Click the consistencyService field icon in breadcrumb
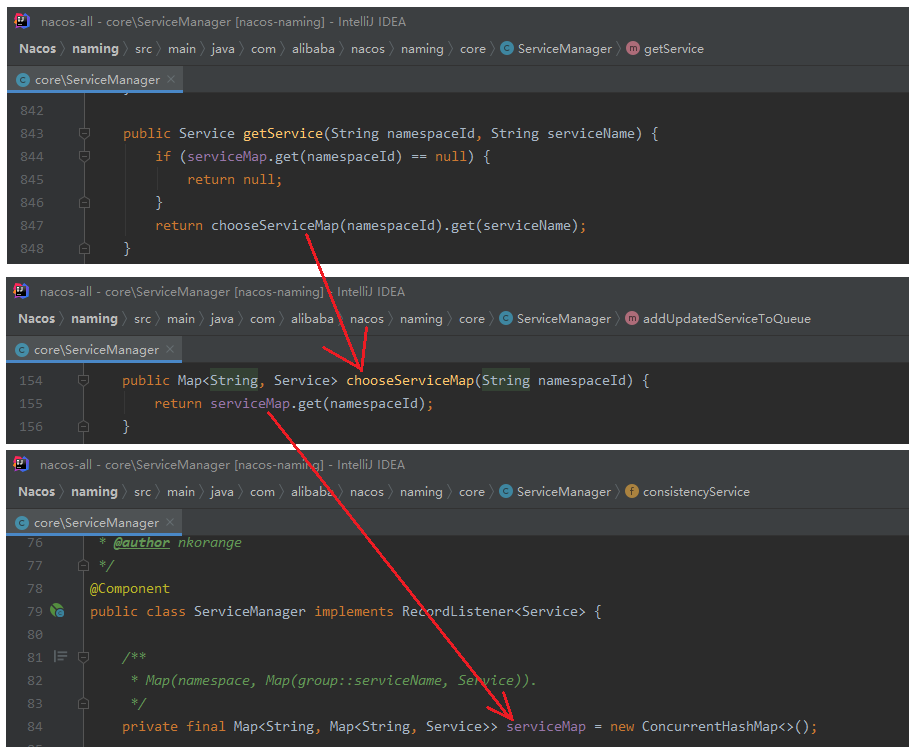913x755 pixels. [x=631, y=491]
